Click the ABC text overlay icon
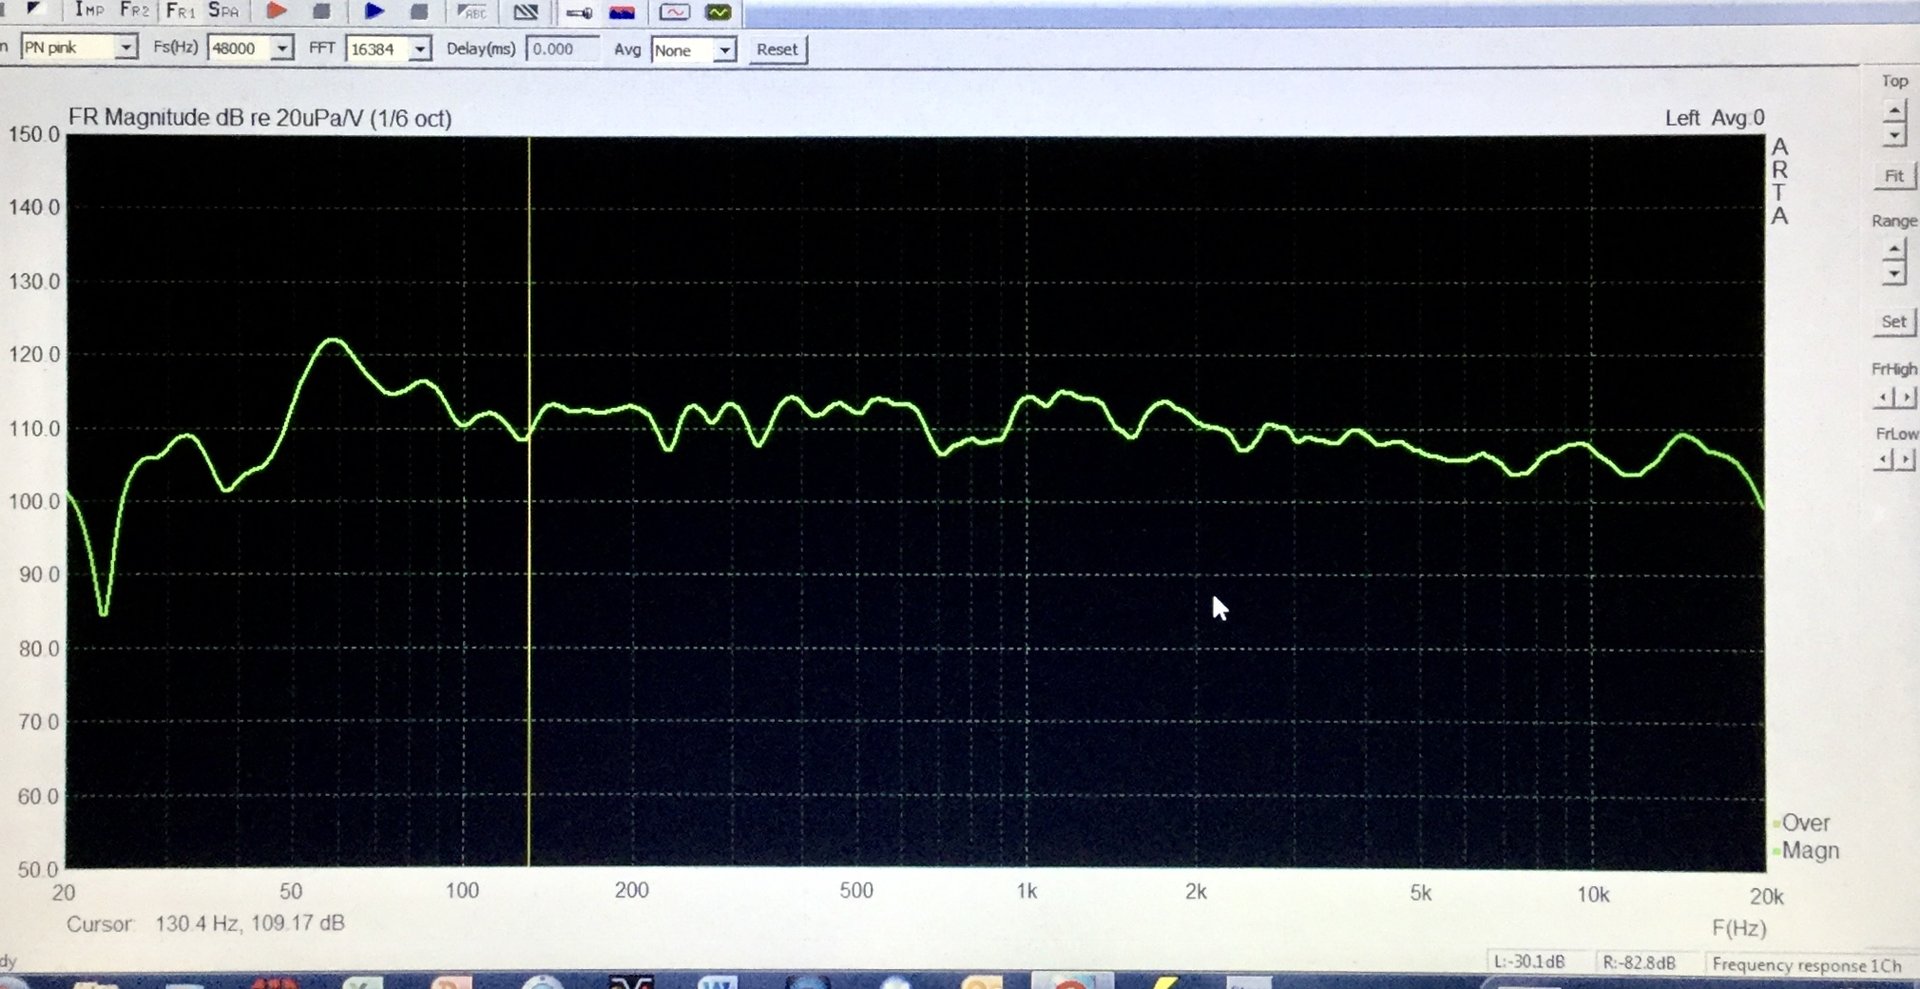The image size is (1920, 989). click(x=471, y=12)
